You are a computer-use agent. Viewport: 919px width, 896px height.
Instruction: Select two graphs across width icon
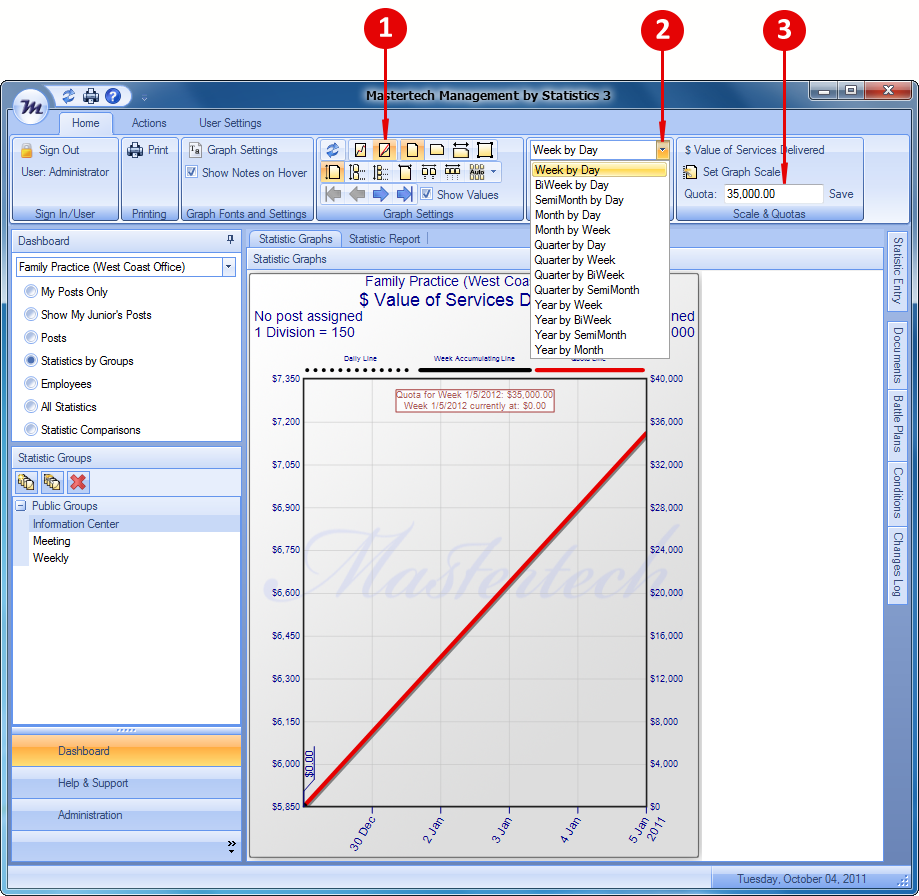coord(428,172)
